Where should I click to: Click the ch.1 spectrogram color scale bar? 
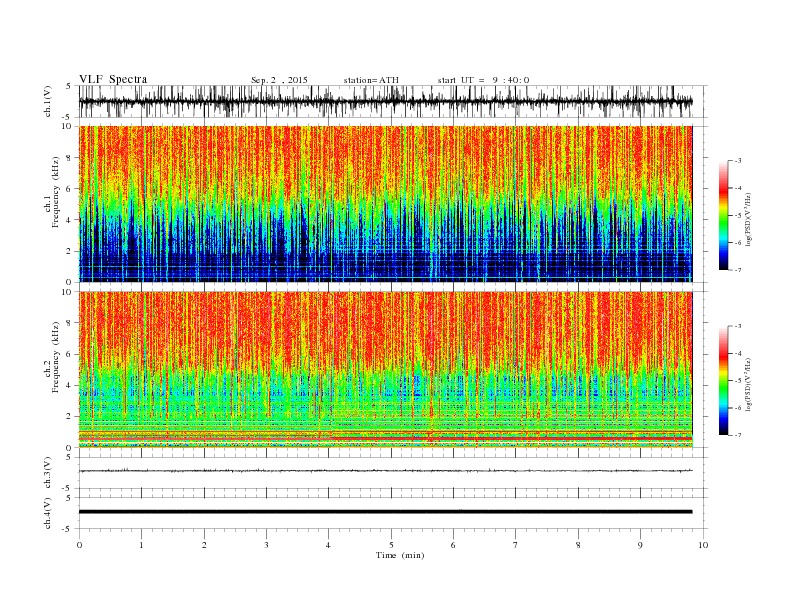(724, 216)
